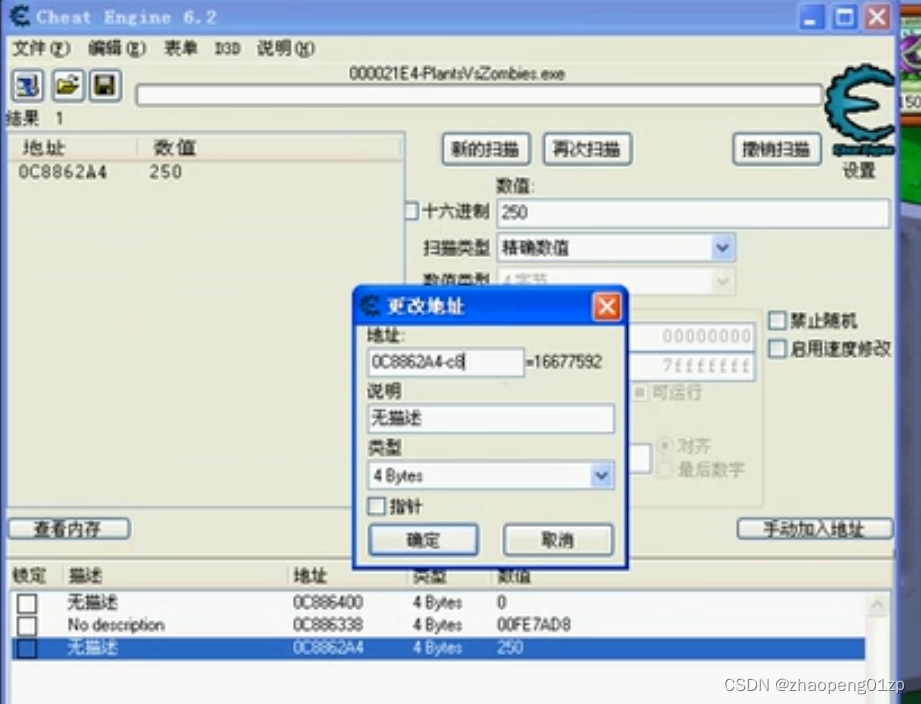The height and width of the screenshot is (704, 921).
Task: Enable the 十六进制 hexadecimal checkbox
Action: (410, 211)
